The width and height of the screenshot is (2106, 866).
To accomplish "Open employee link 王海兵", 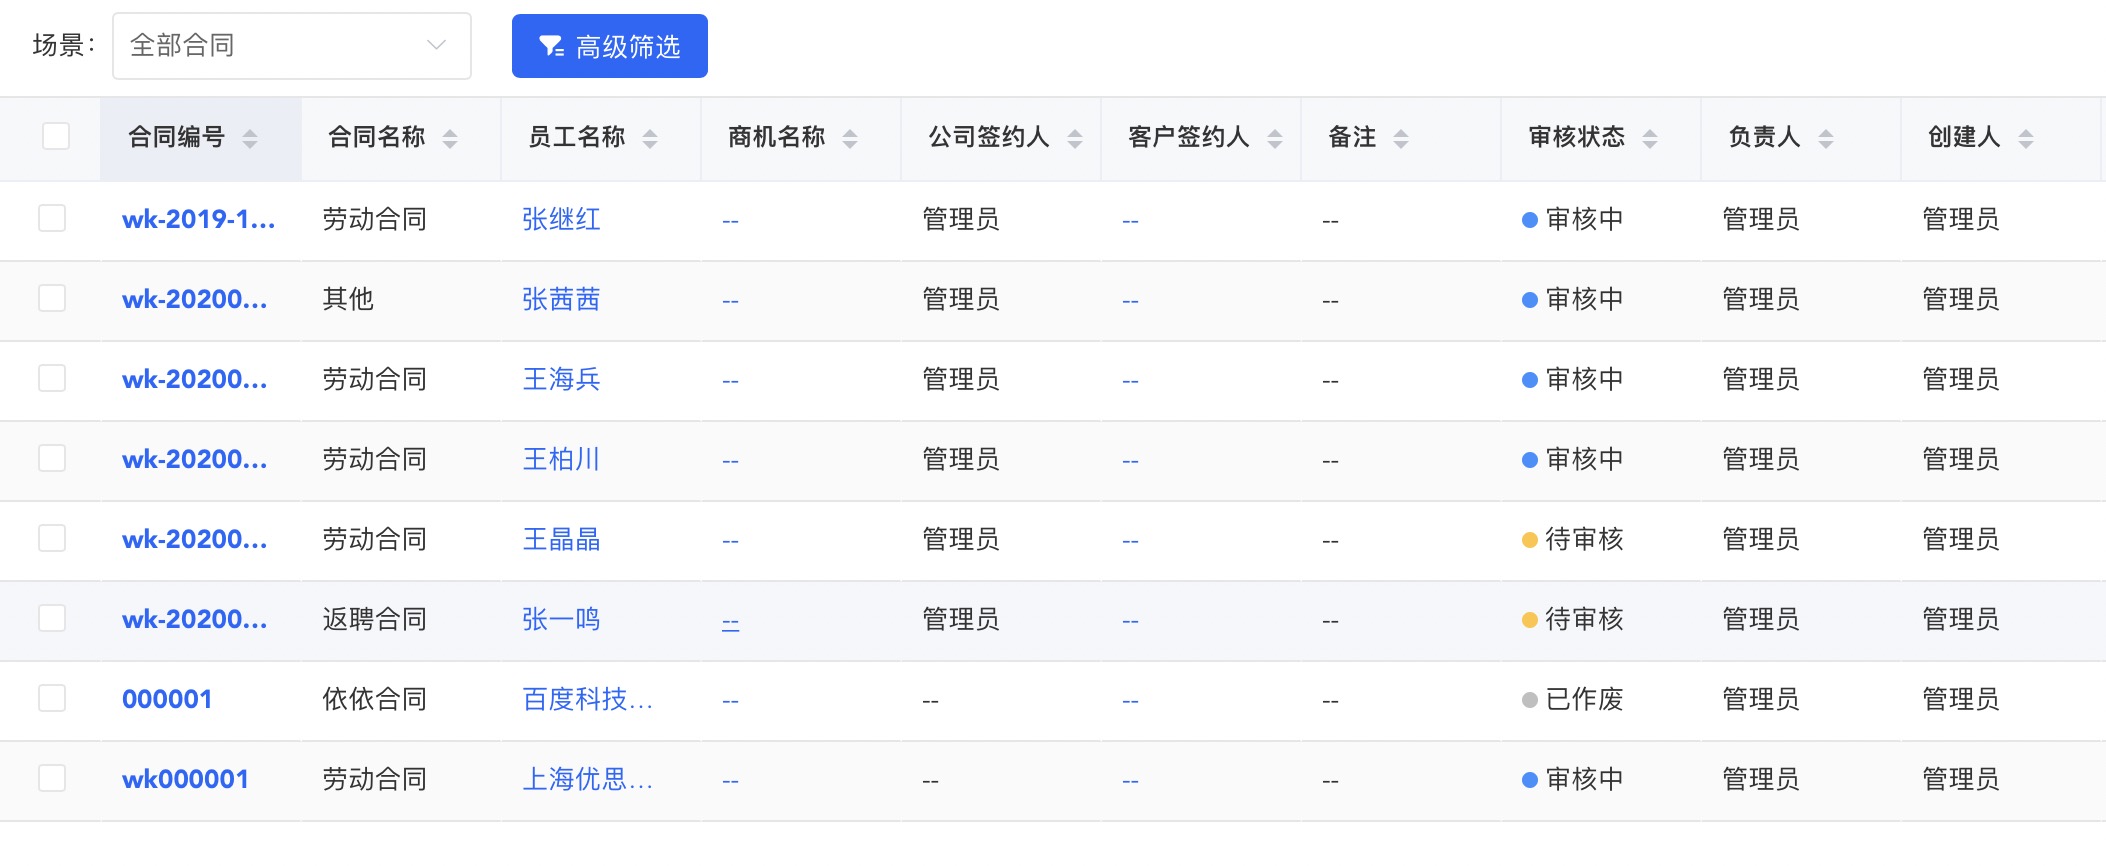I will pos(561,379).
